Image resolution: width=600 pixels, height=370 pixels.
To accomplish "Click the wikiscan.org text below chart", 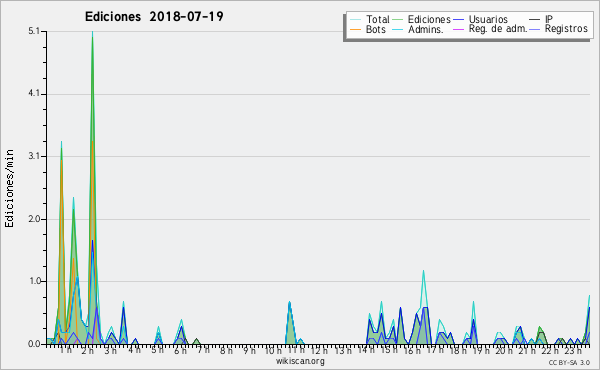I will 300,361.
